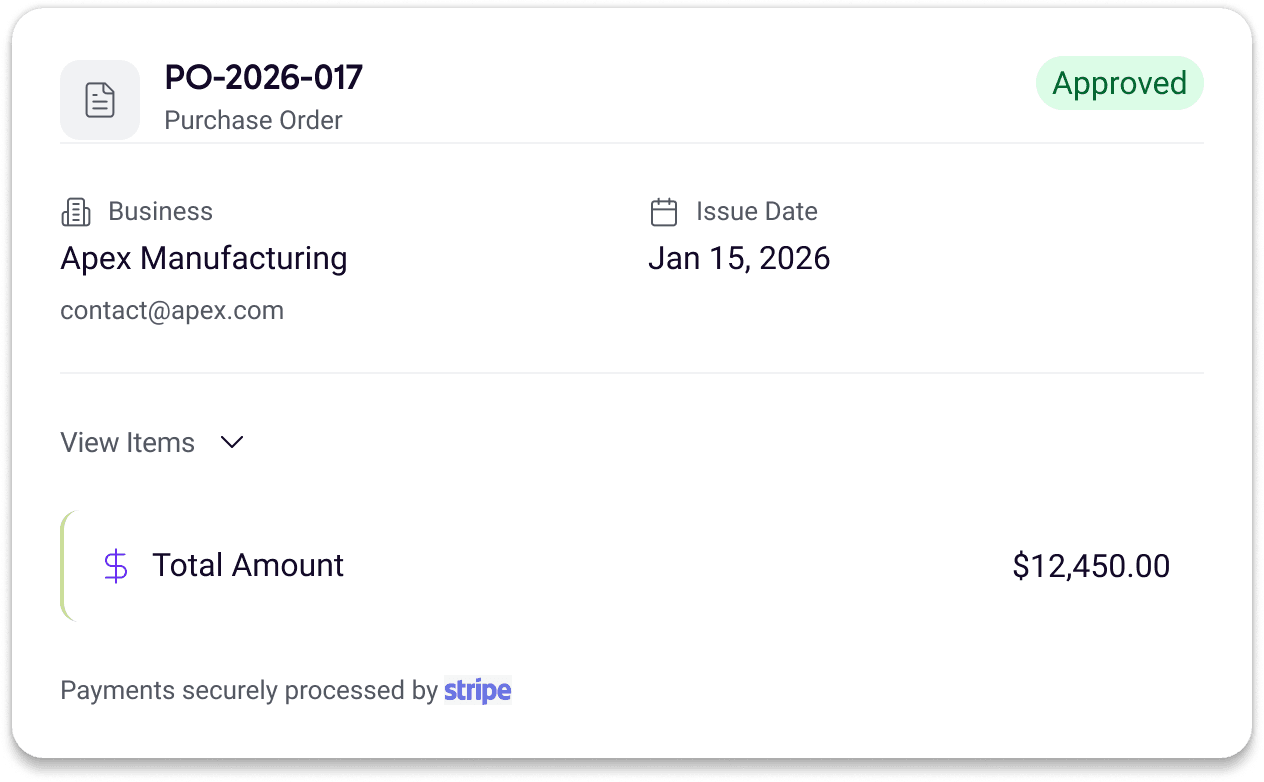This screenshot has width=1264, height=782.
Task: Click the purple dollar sign icon
Action: coord(116,566)
